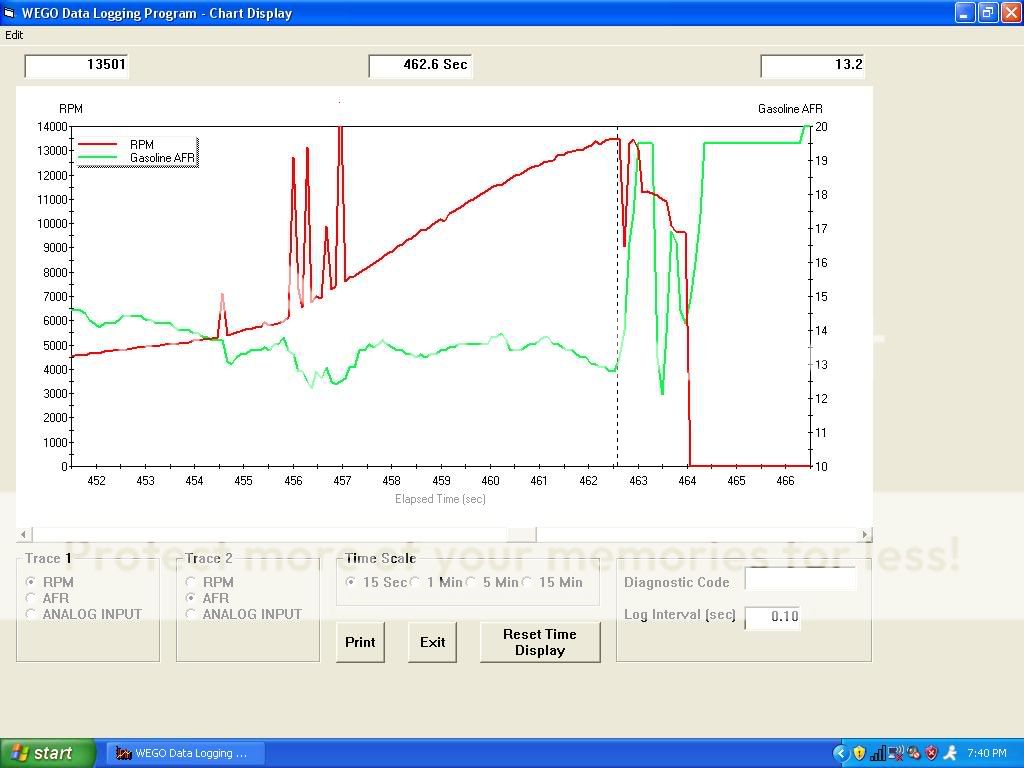Click the Print button

pyautogui.click(x=360, y=642)
